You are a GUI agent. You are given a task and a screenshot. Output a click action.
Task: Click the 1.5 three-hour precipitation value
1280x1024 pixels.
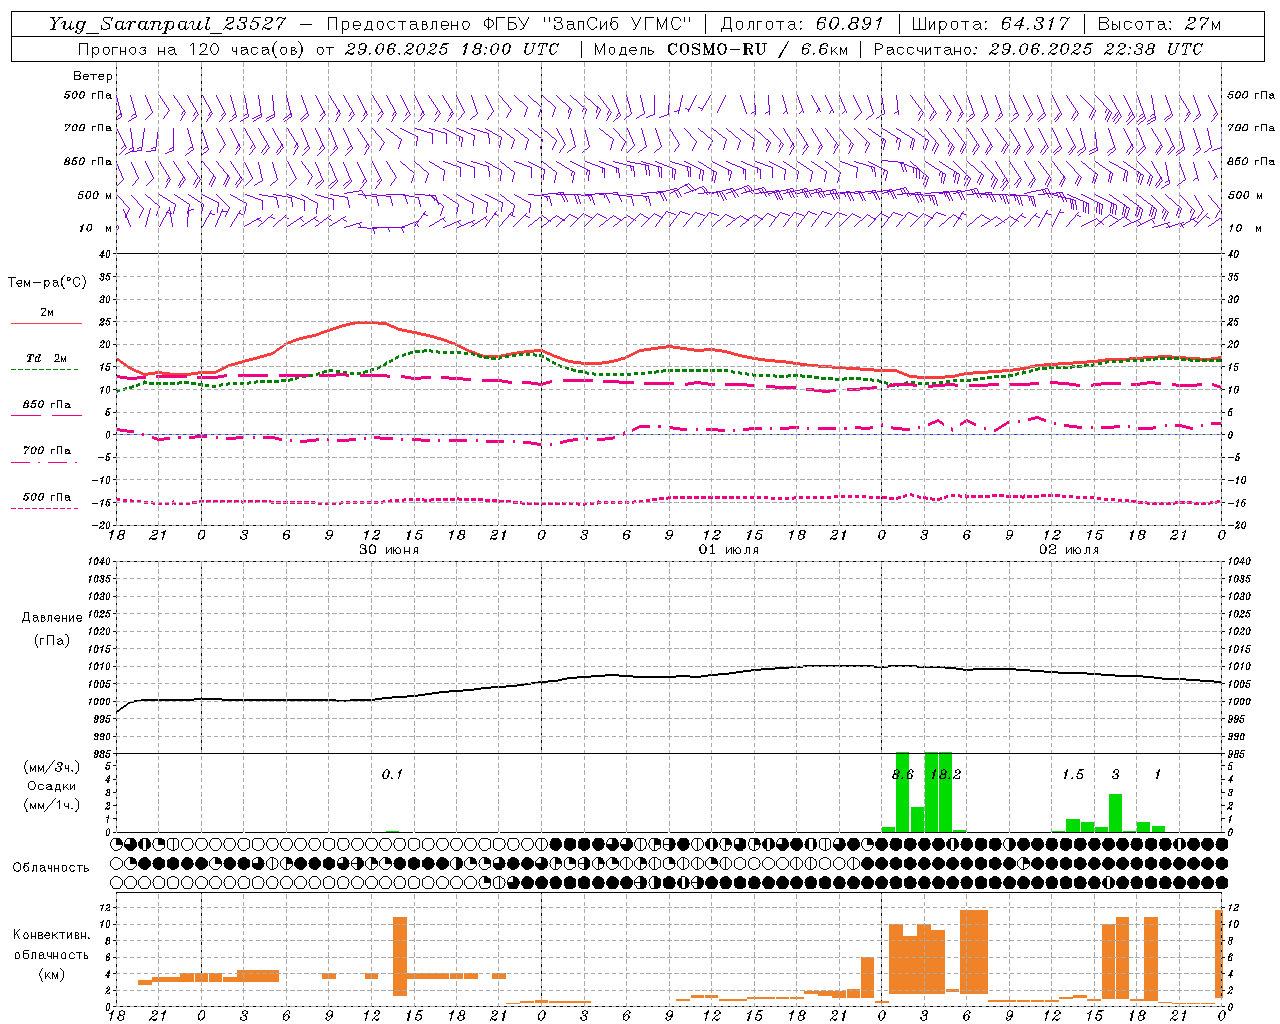tap(1073, 774)
